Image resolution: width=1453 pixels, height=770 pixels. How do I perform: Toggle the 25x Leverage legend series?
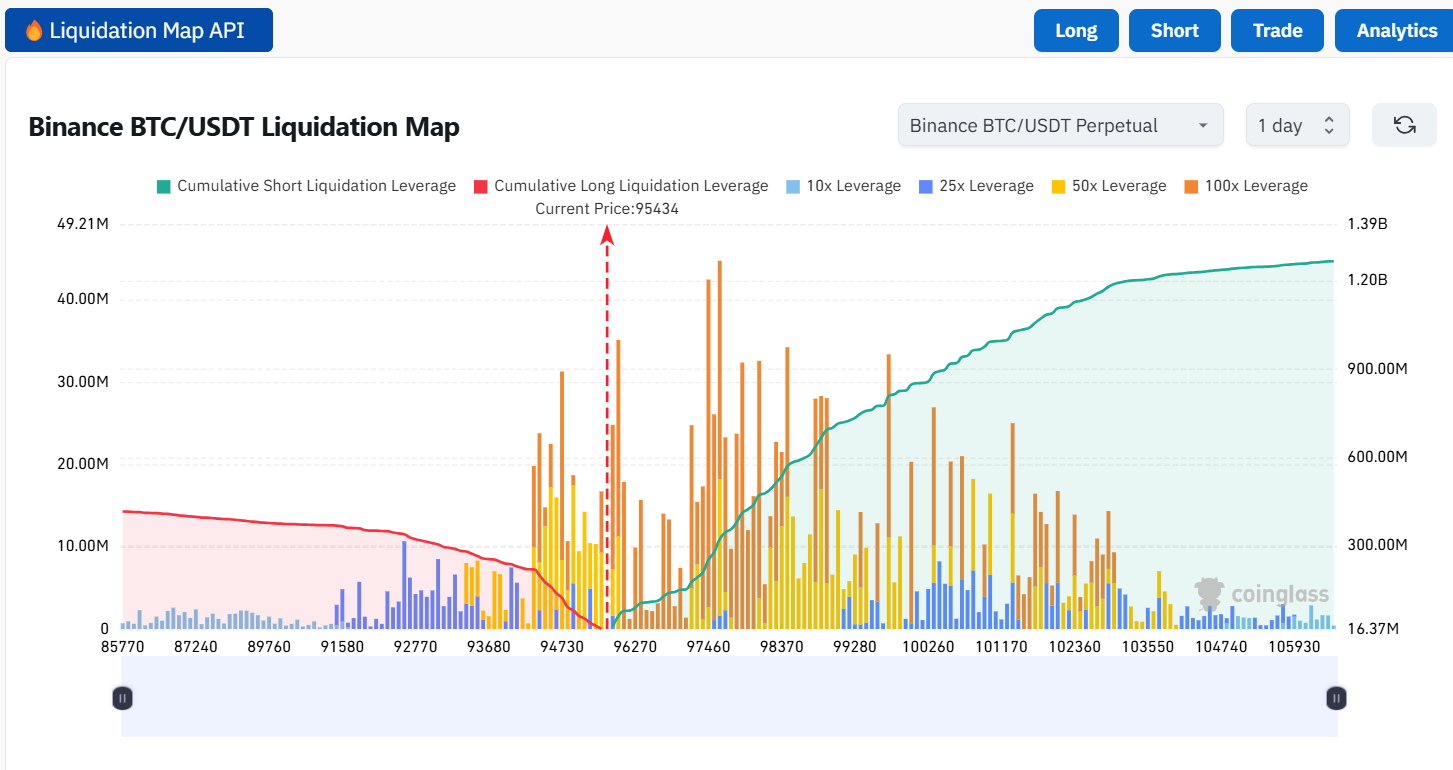tap(976, 186)
